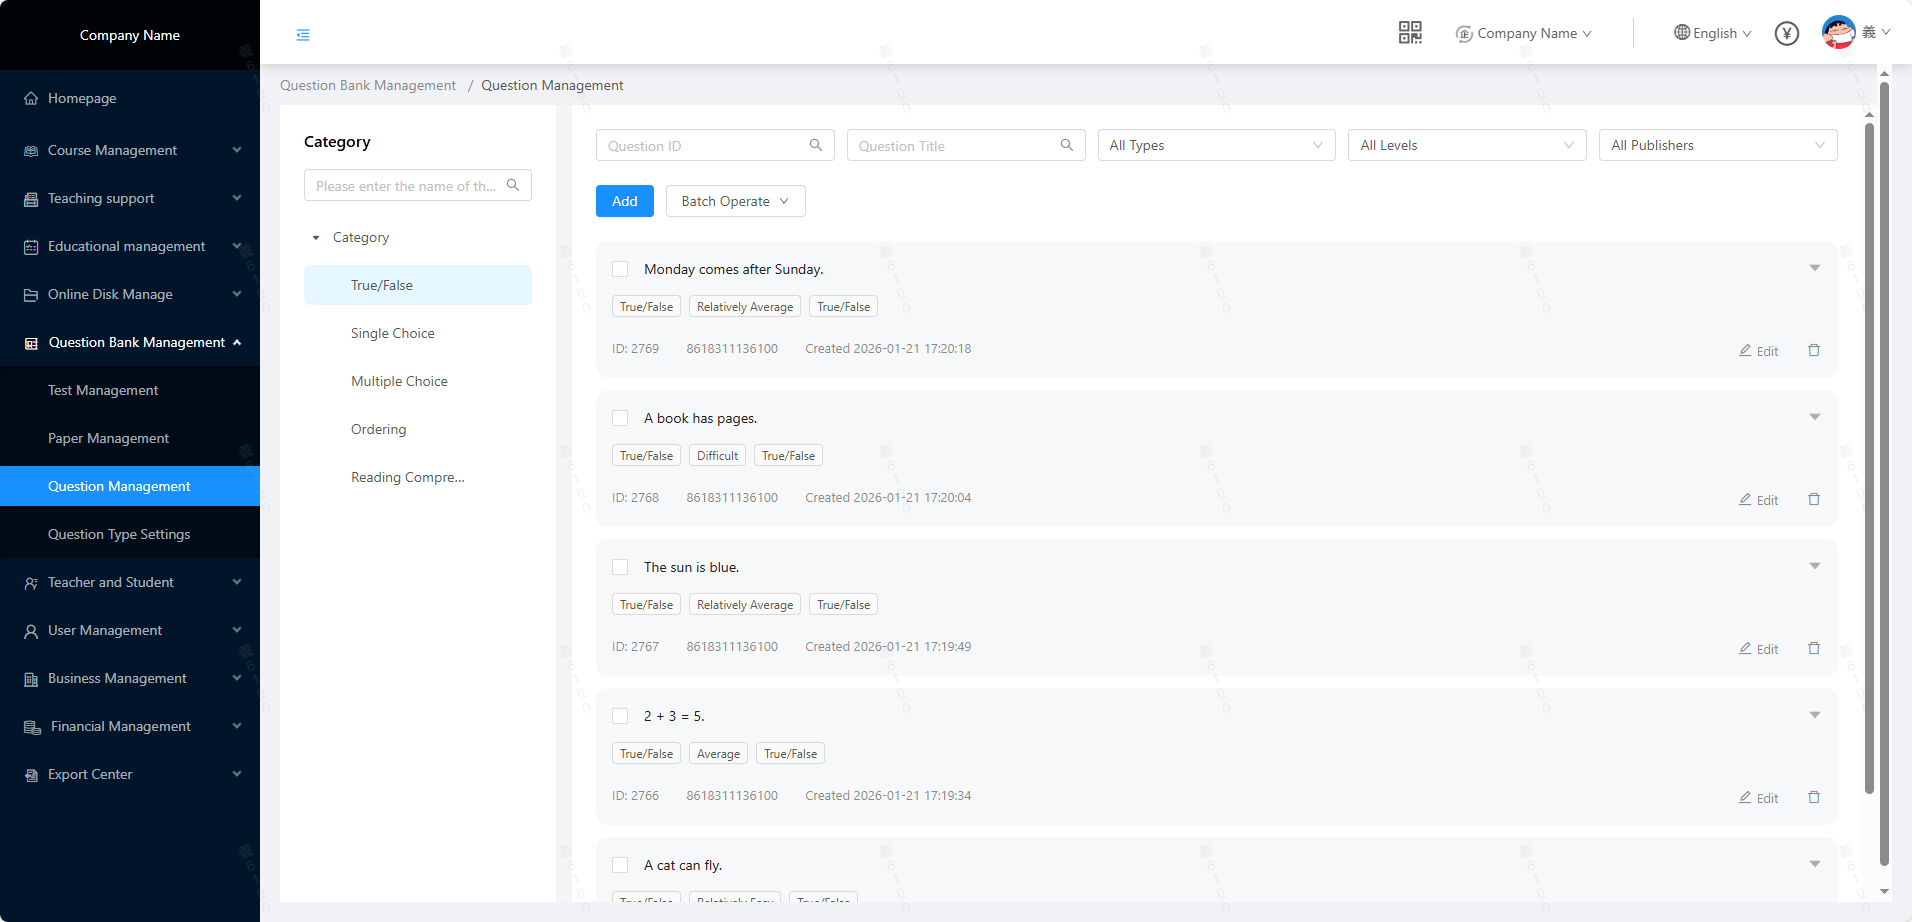Screen dimensions: 1912x922
Task: Open the All Types dropdown
Action: click(1216, 146)
